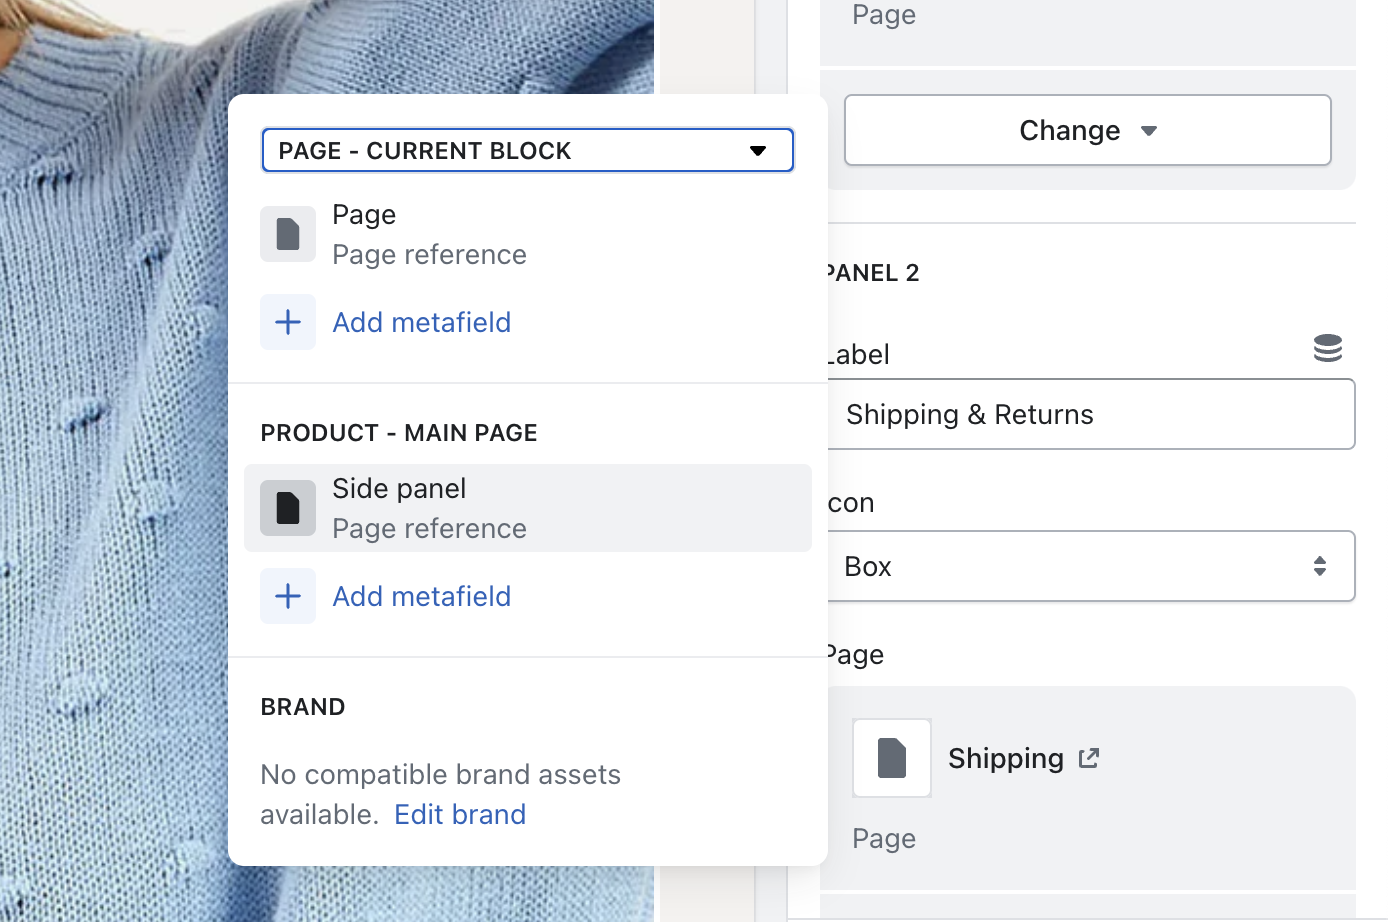Expand the Change button dropdown arrow
The image size is (1388, 922).
1149,131
